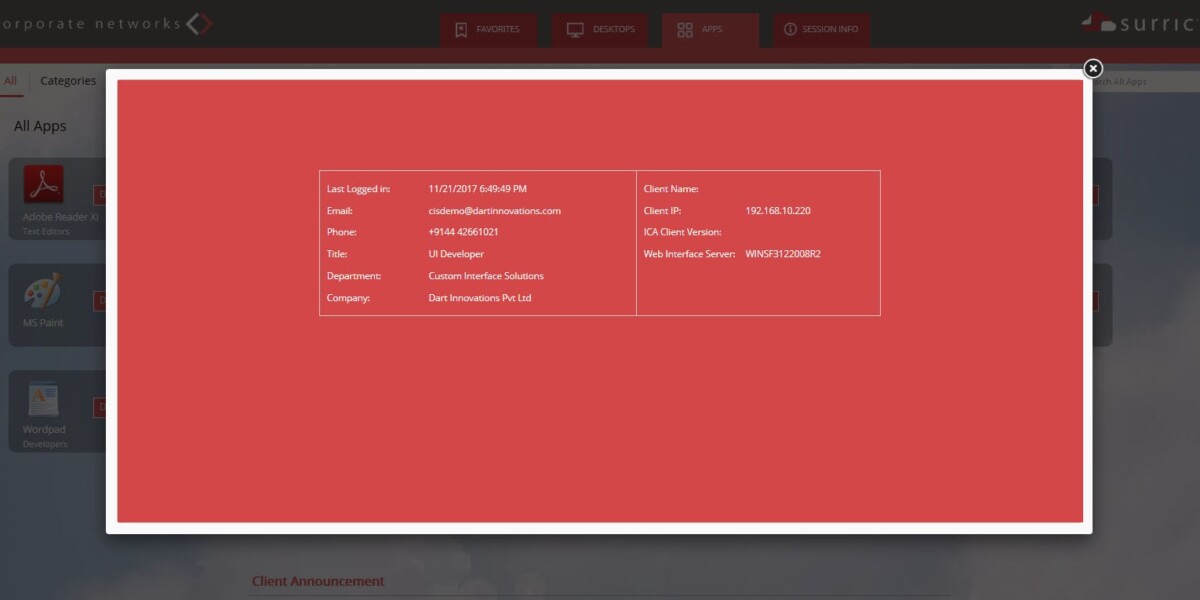The height and width of the screenshot is (600, 1200).
Task: Select the Categories filter tab
Action: pos(68,81)
